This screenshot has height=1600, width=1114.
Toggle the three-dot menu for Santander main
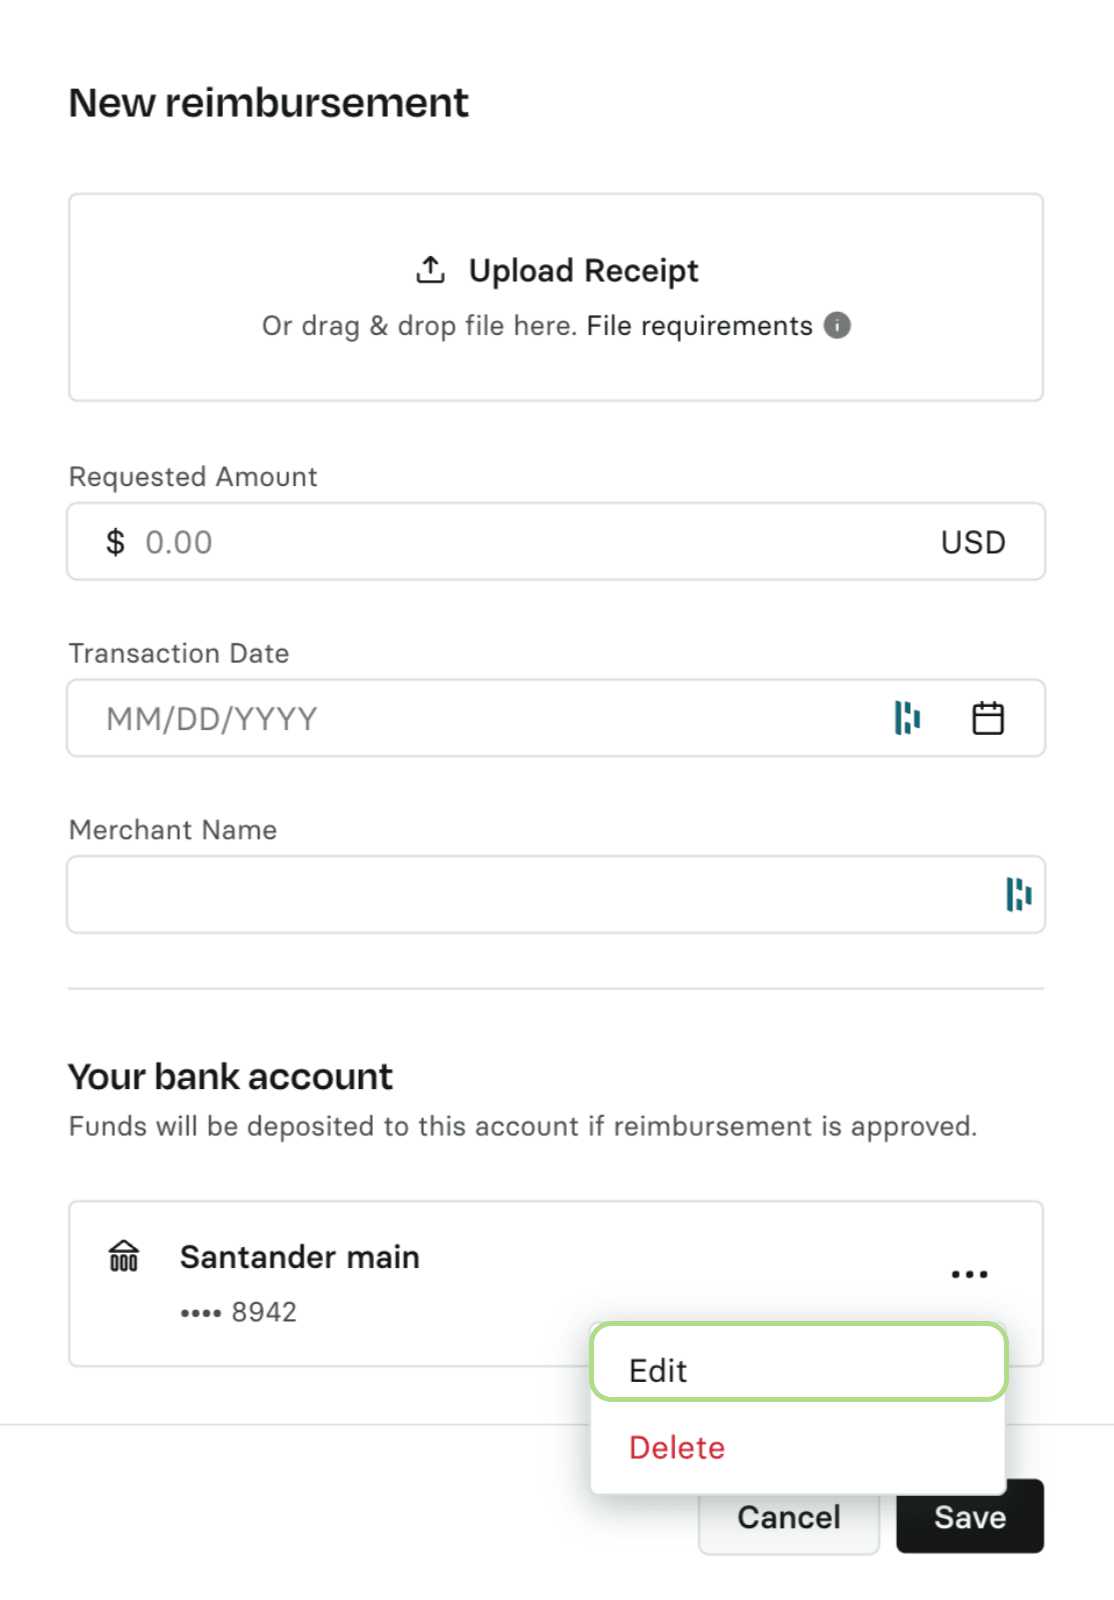tap(969, 1274)
